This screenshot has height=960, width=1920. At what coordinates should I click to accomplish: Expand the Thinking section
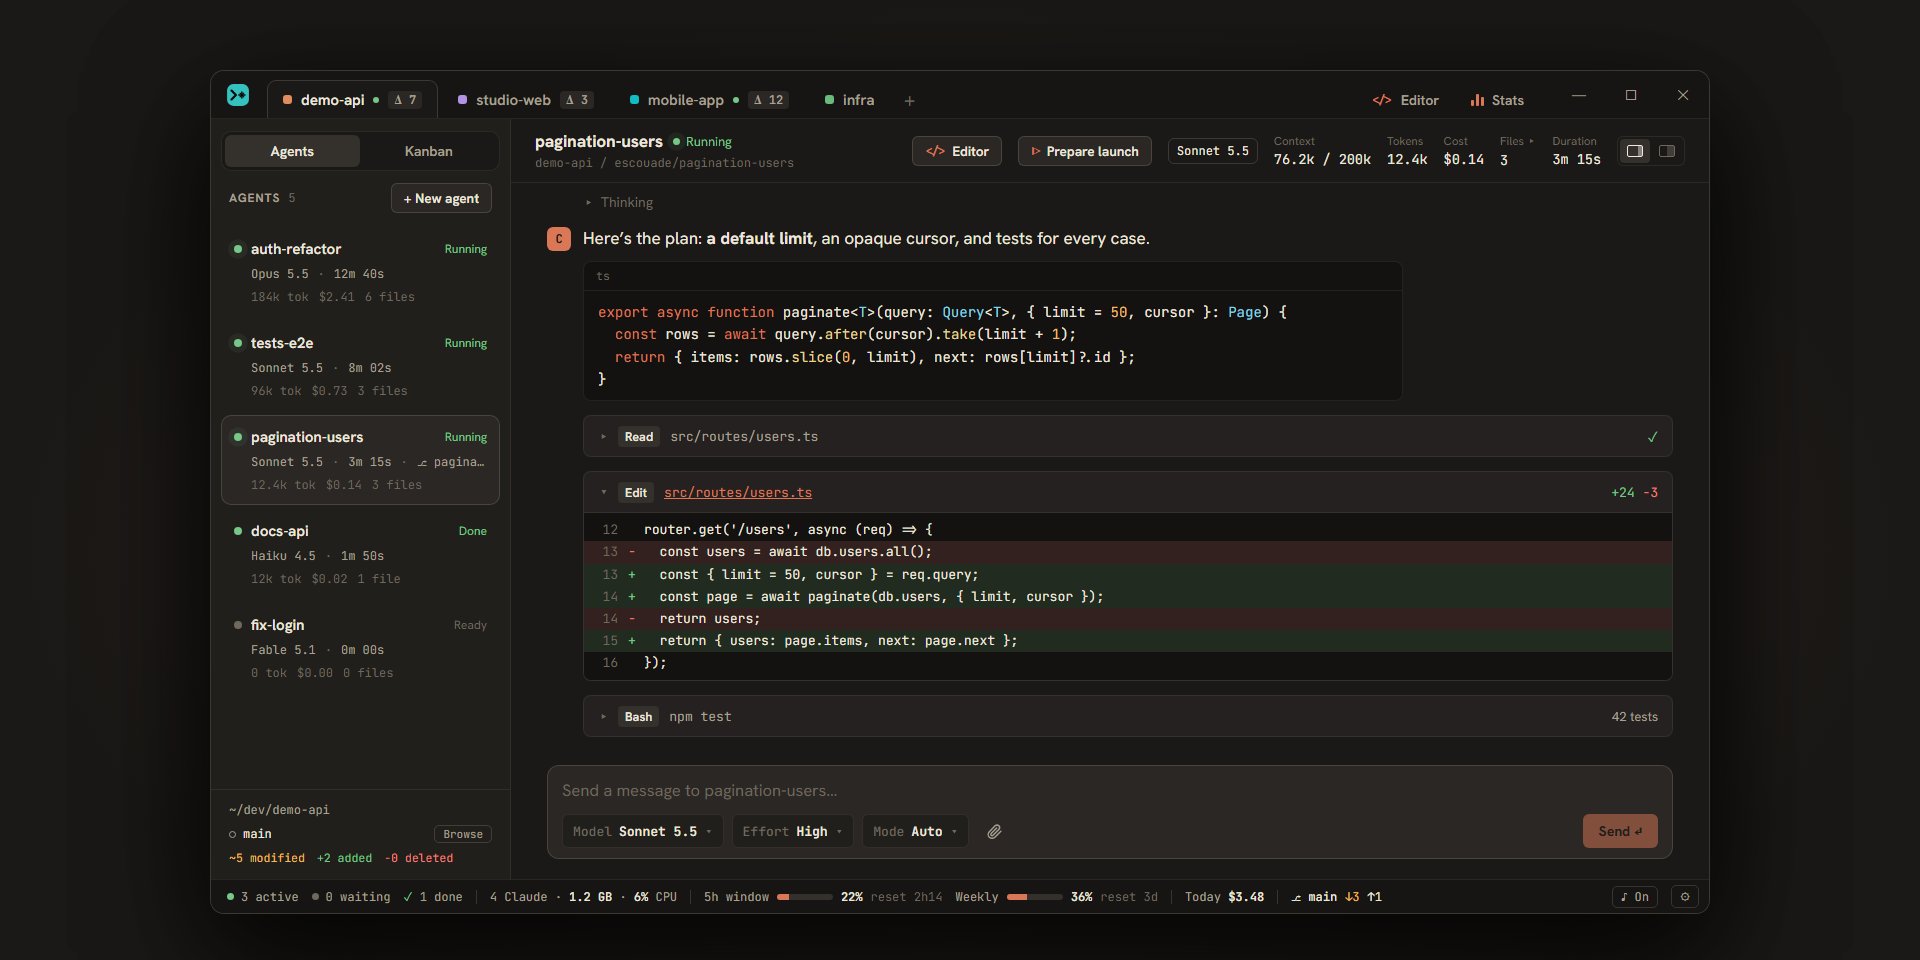coord(620,202)
